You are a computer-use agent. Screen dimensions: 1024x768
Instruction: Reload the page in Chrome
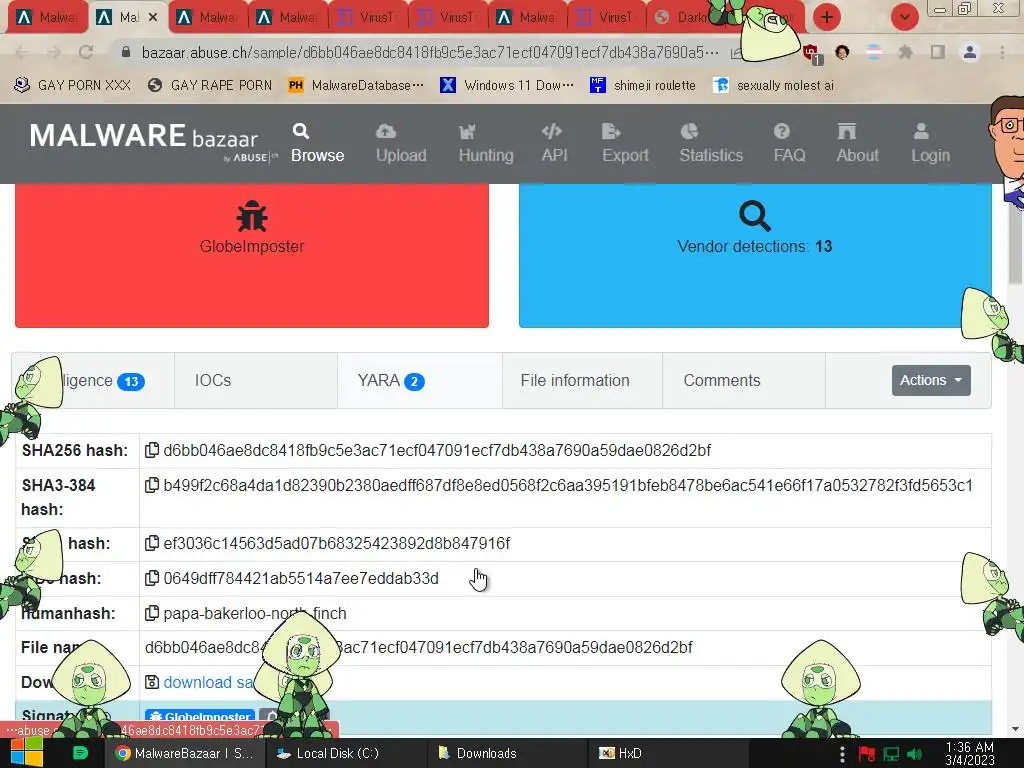(86, 52)
